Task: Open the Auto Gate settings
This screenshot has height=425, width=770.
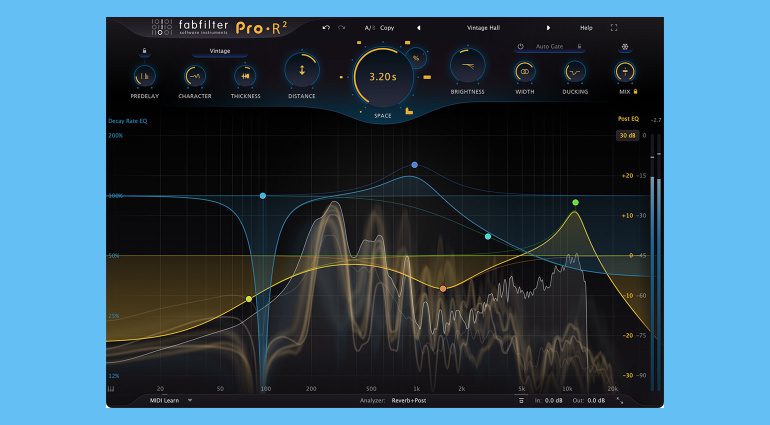Action: tap(550, 47)
